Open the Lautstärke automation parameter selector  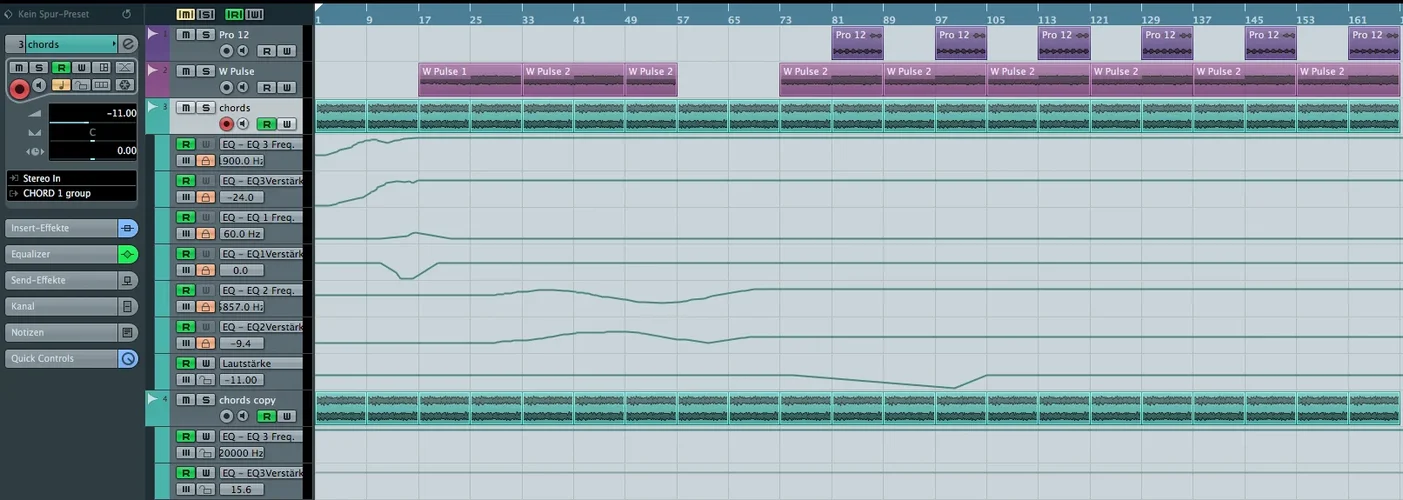click(260, 363)
